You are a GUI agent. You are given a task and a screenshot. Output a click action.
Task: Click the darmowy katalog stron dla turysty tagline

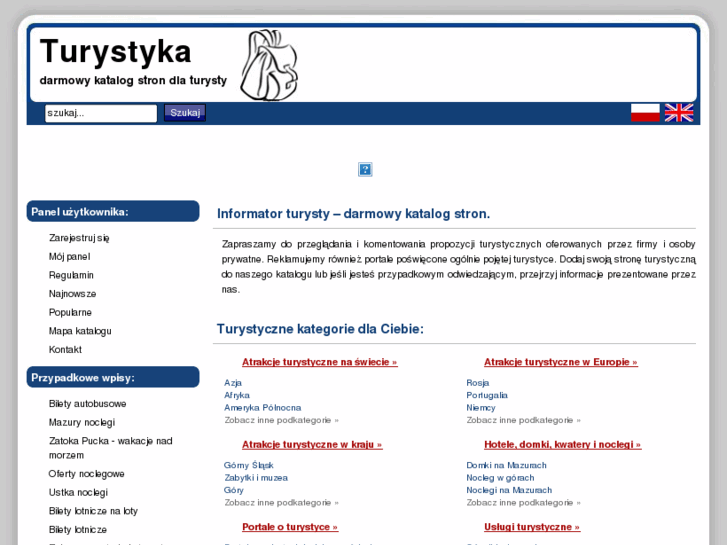click(x=133, y=81)
